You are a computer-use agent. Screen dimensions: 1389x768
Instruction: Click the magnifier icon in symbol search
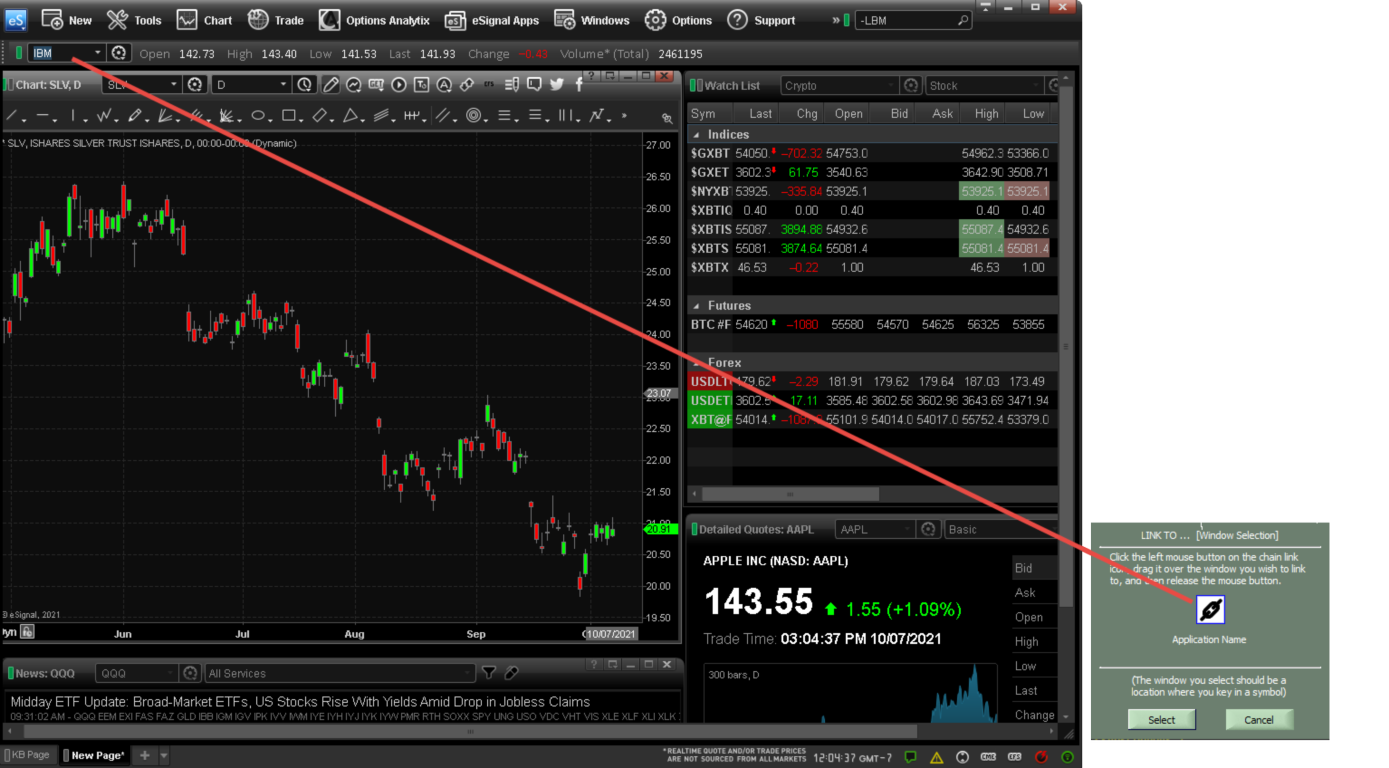963,20
